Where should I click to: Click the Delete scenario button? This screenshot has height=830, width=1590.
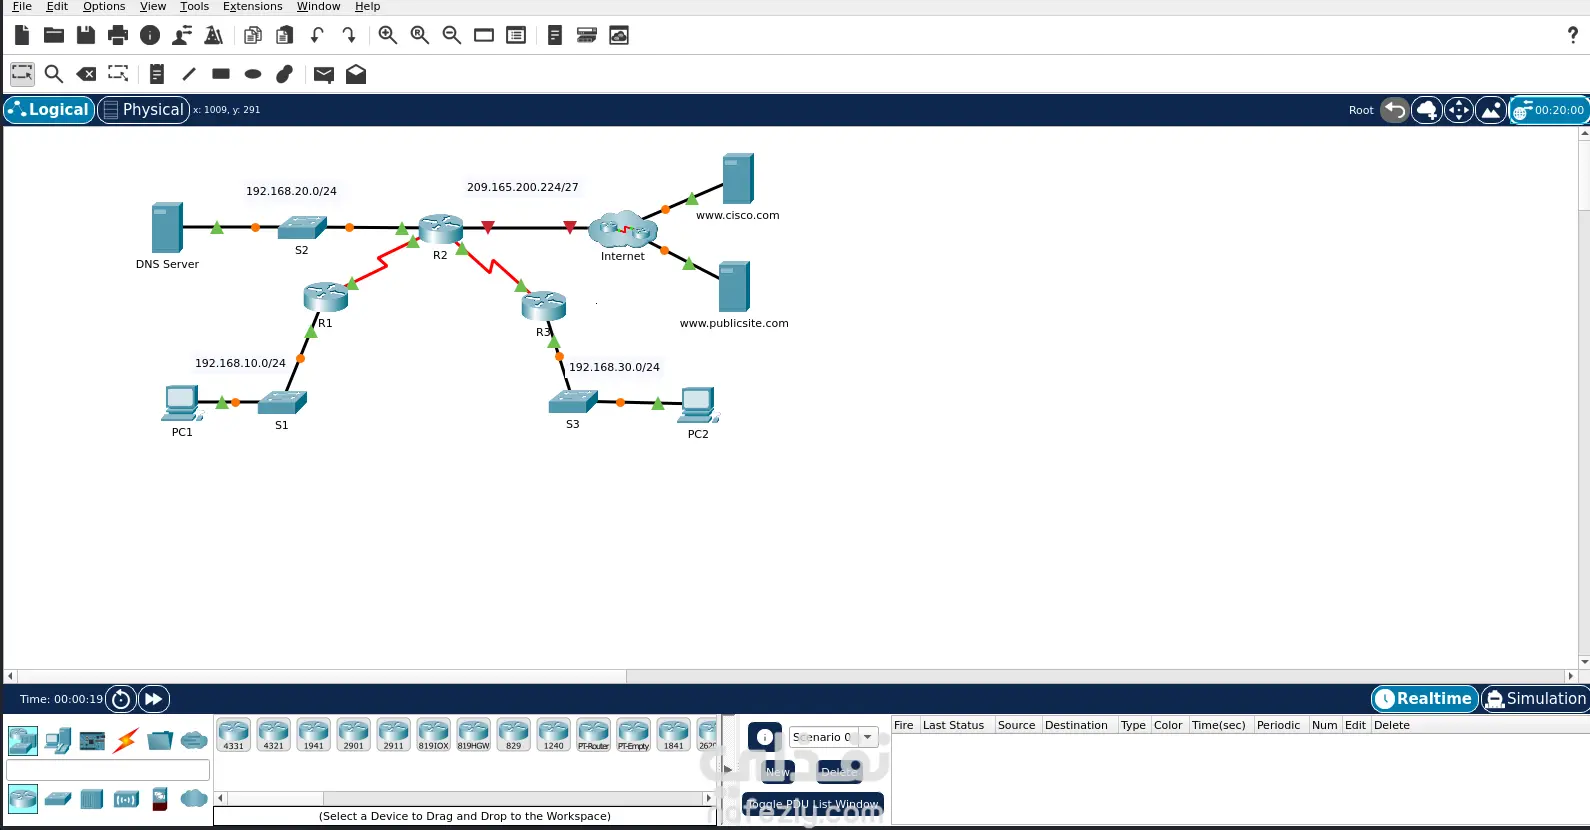[840, 772]
